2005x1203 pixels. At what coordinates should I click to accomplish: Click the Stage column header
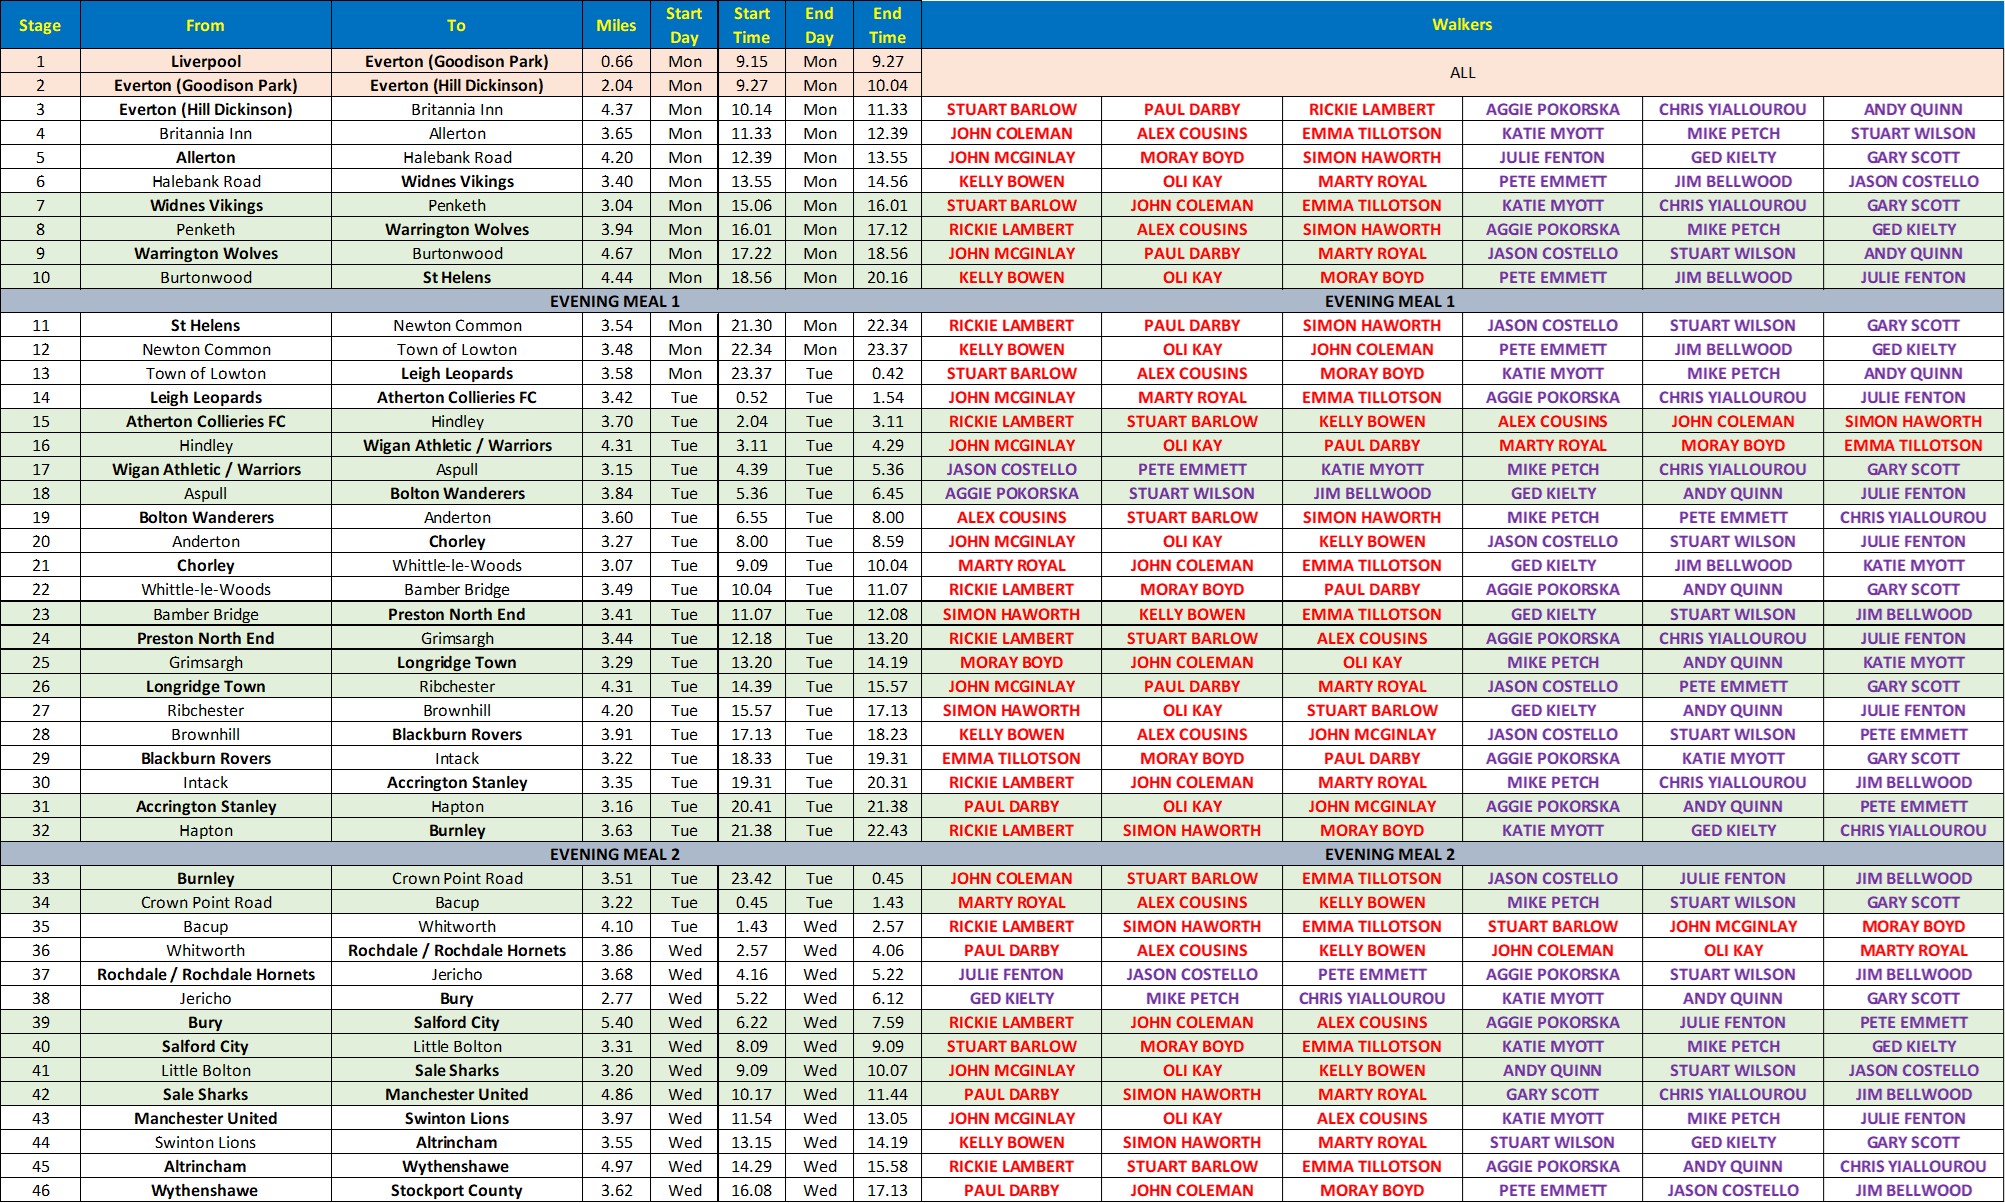[40, 25]
